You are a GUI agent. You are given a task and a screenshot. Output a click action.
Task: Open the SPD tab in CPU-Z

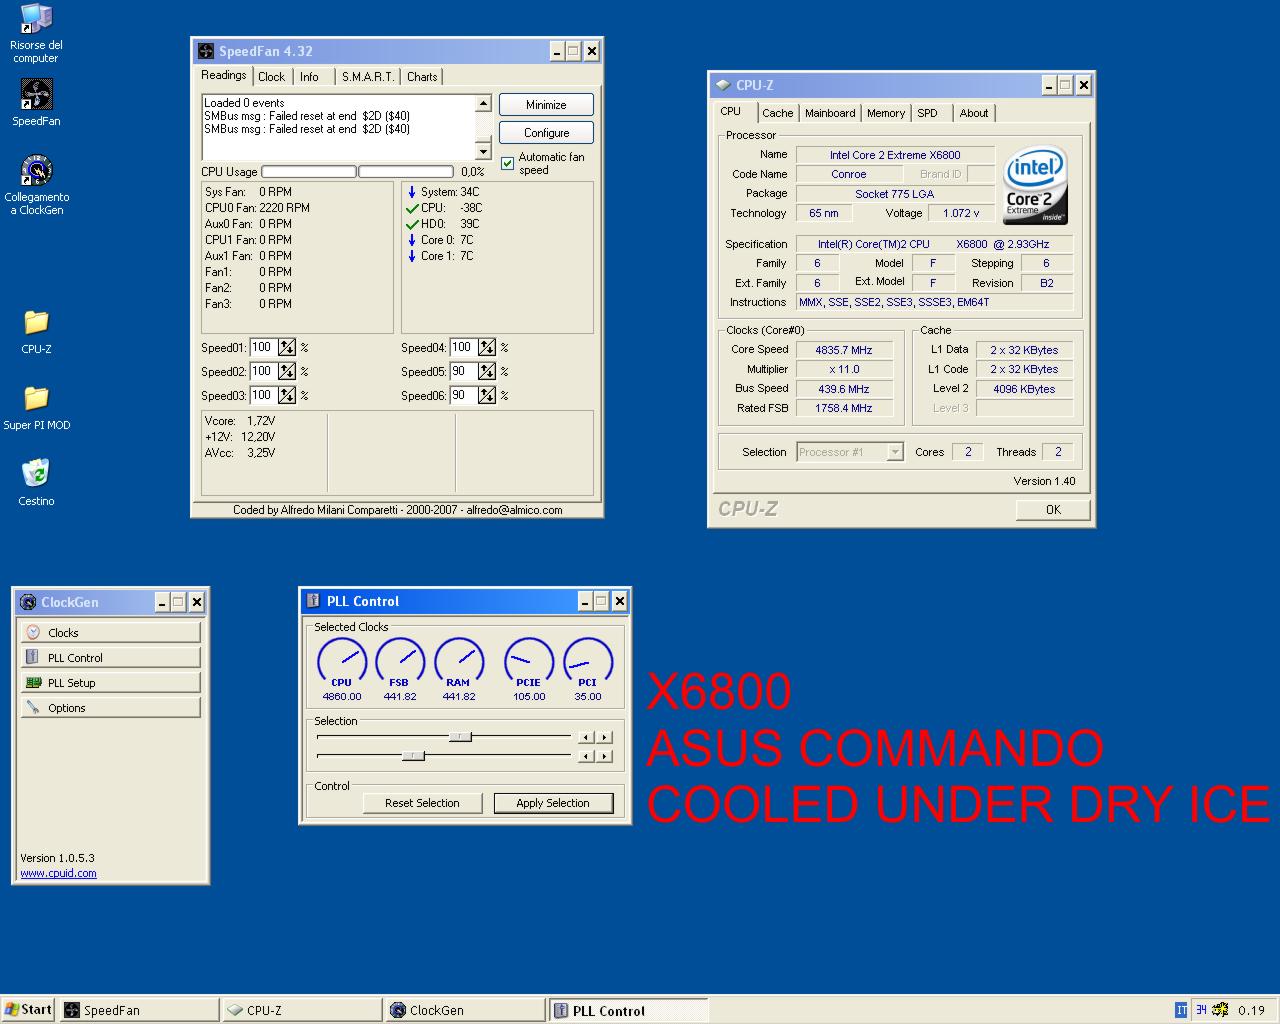pos(928,113)
